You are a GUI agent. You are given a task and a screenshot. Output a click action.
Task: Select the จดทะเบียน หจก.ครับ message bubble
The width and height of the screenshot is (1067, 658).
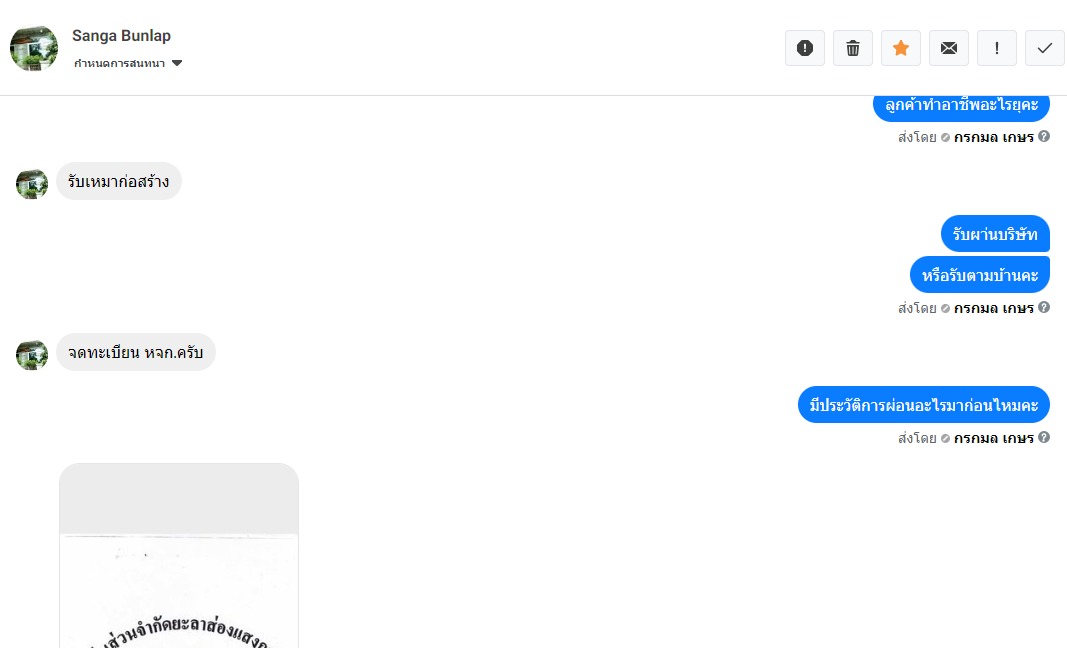click(x=135, y=352)
